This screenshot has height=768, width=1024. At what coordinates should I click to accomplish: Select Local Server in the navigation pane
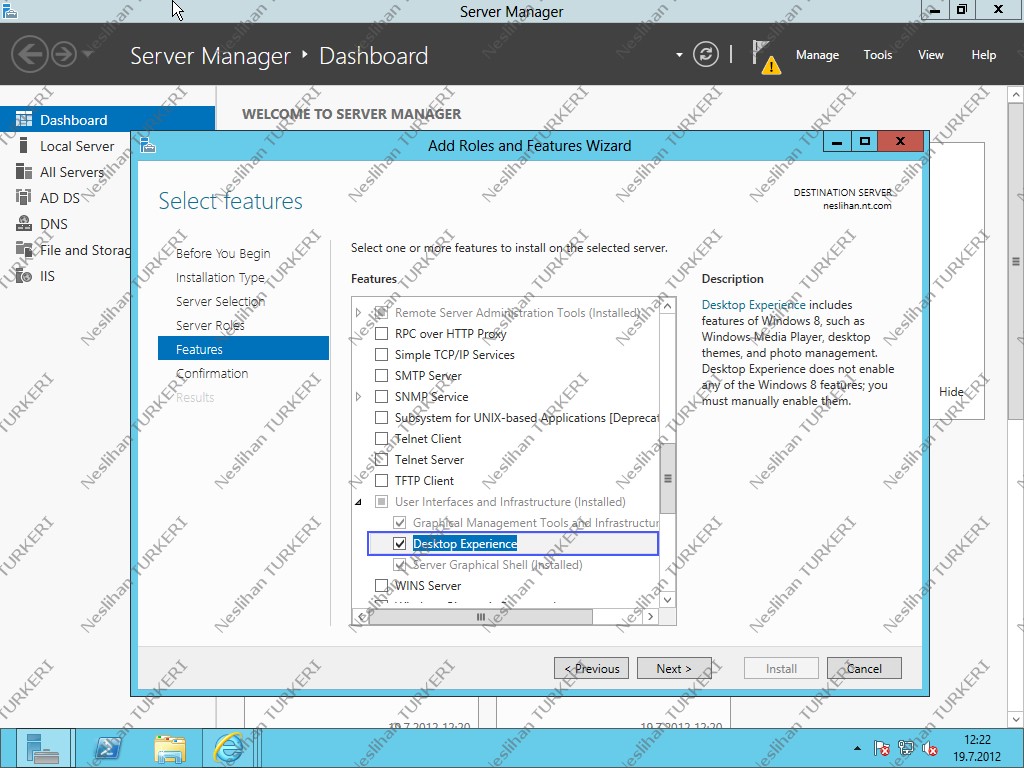coord(77,146)
